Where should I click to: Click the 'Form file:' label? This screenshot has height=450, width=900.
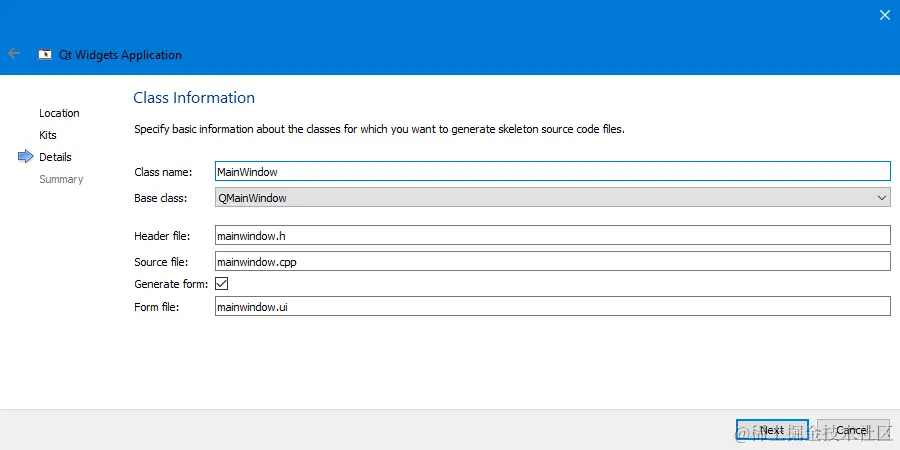click(x=157, y=307)
